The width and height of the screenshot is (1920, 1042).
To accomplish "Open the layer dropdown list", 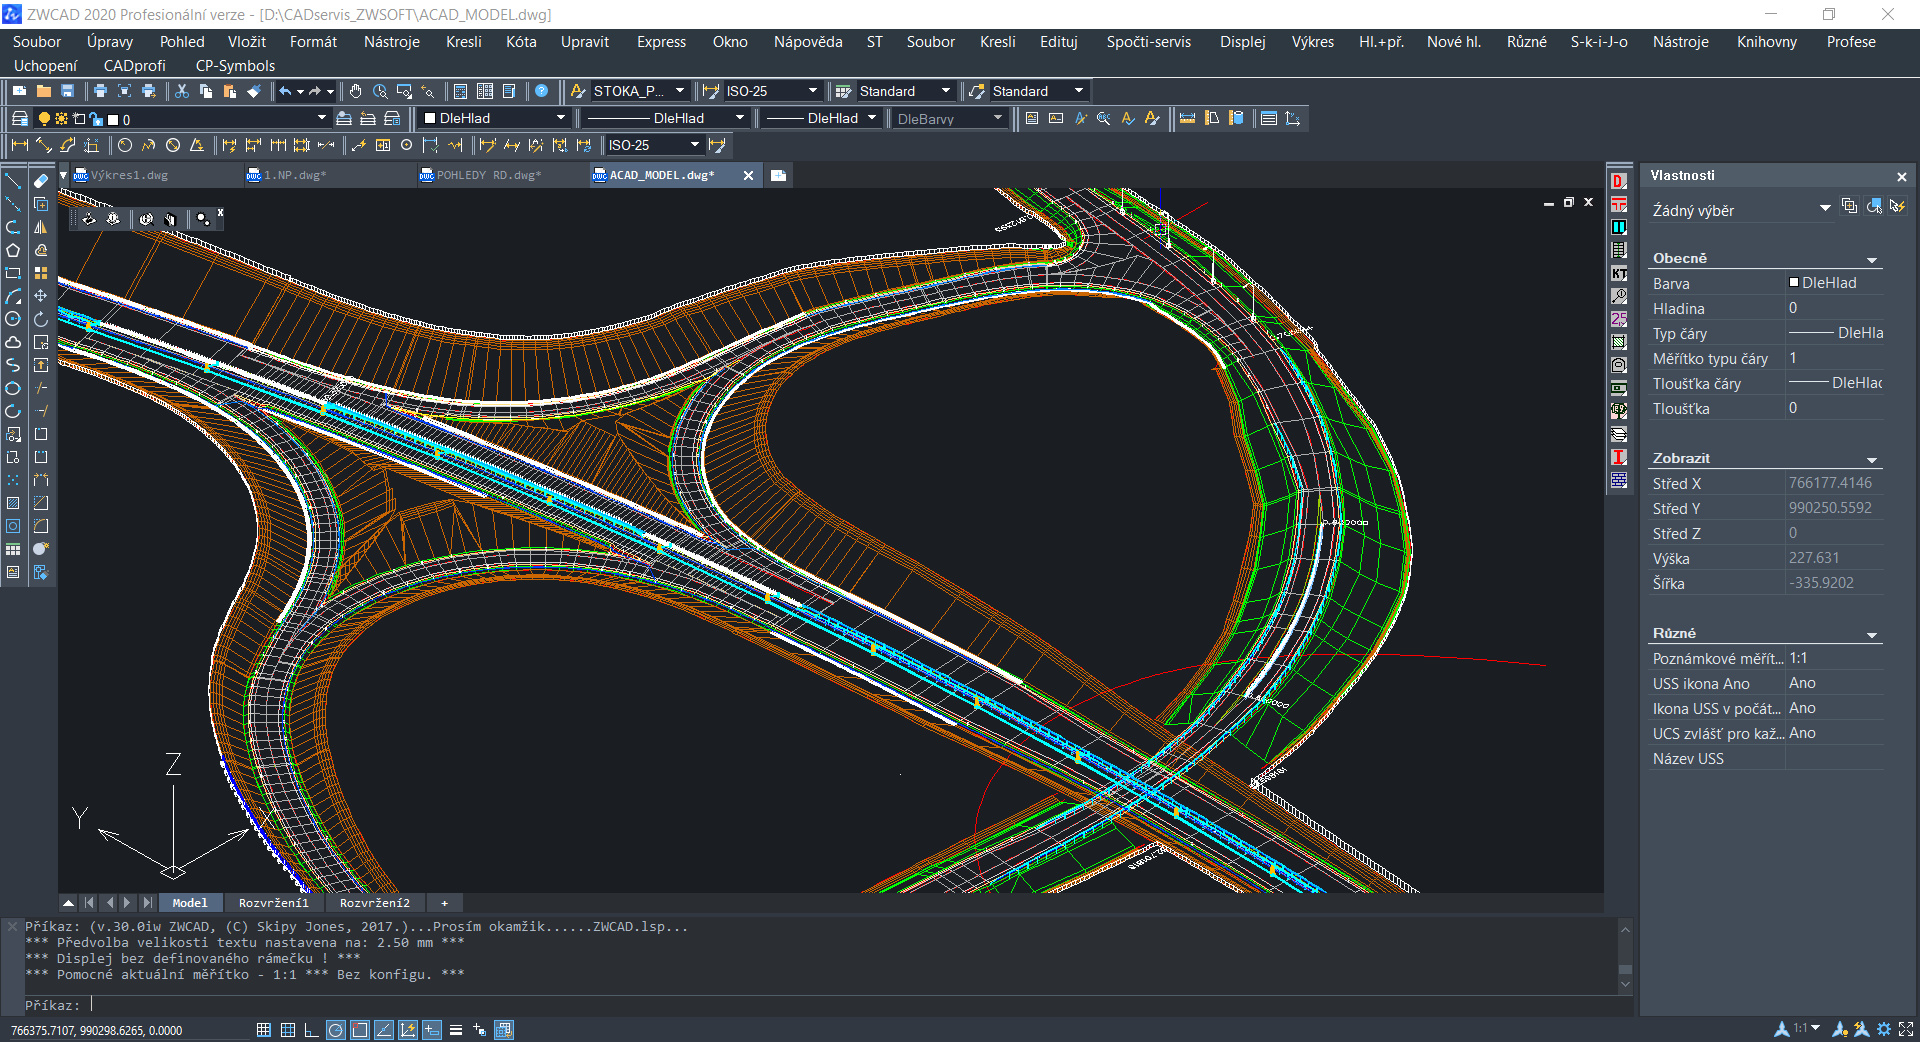I will tap(321, 118).
